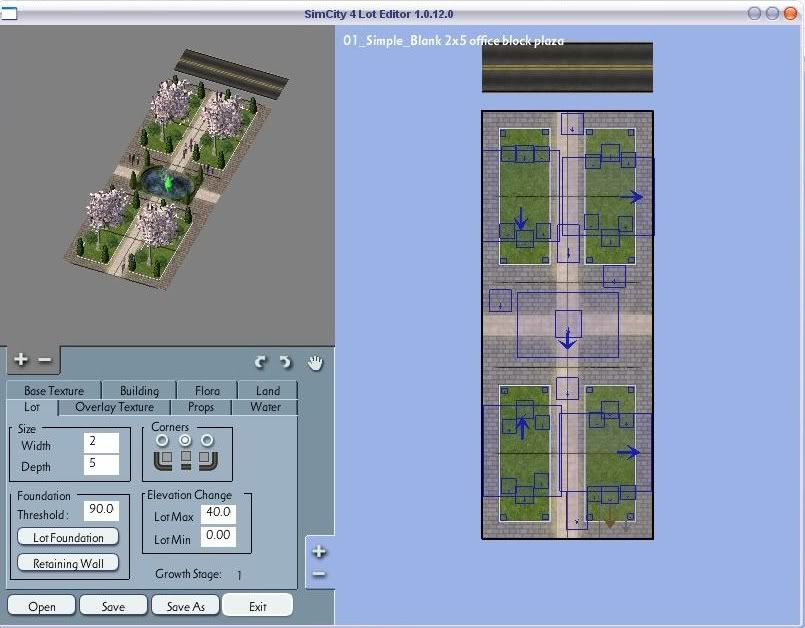The image size is (805, 628).
Task: Click the Lot Max elevation field
Action: tap(218, 513)
